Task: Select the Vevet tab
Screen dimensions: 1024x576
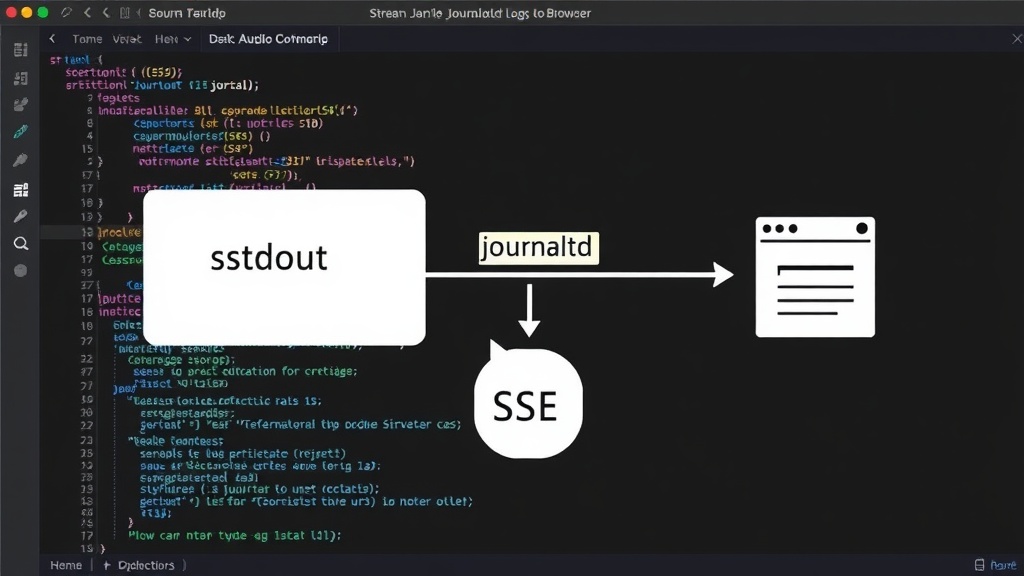Action: pos(127,39)
